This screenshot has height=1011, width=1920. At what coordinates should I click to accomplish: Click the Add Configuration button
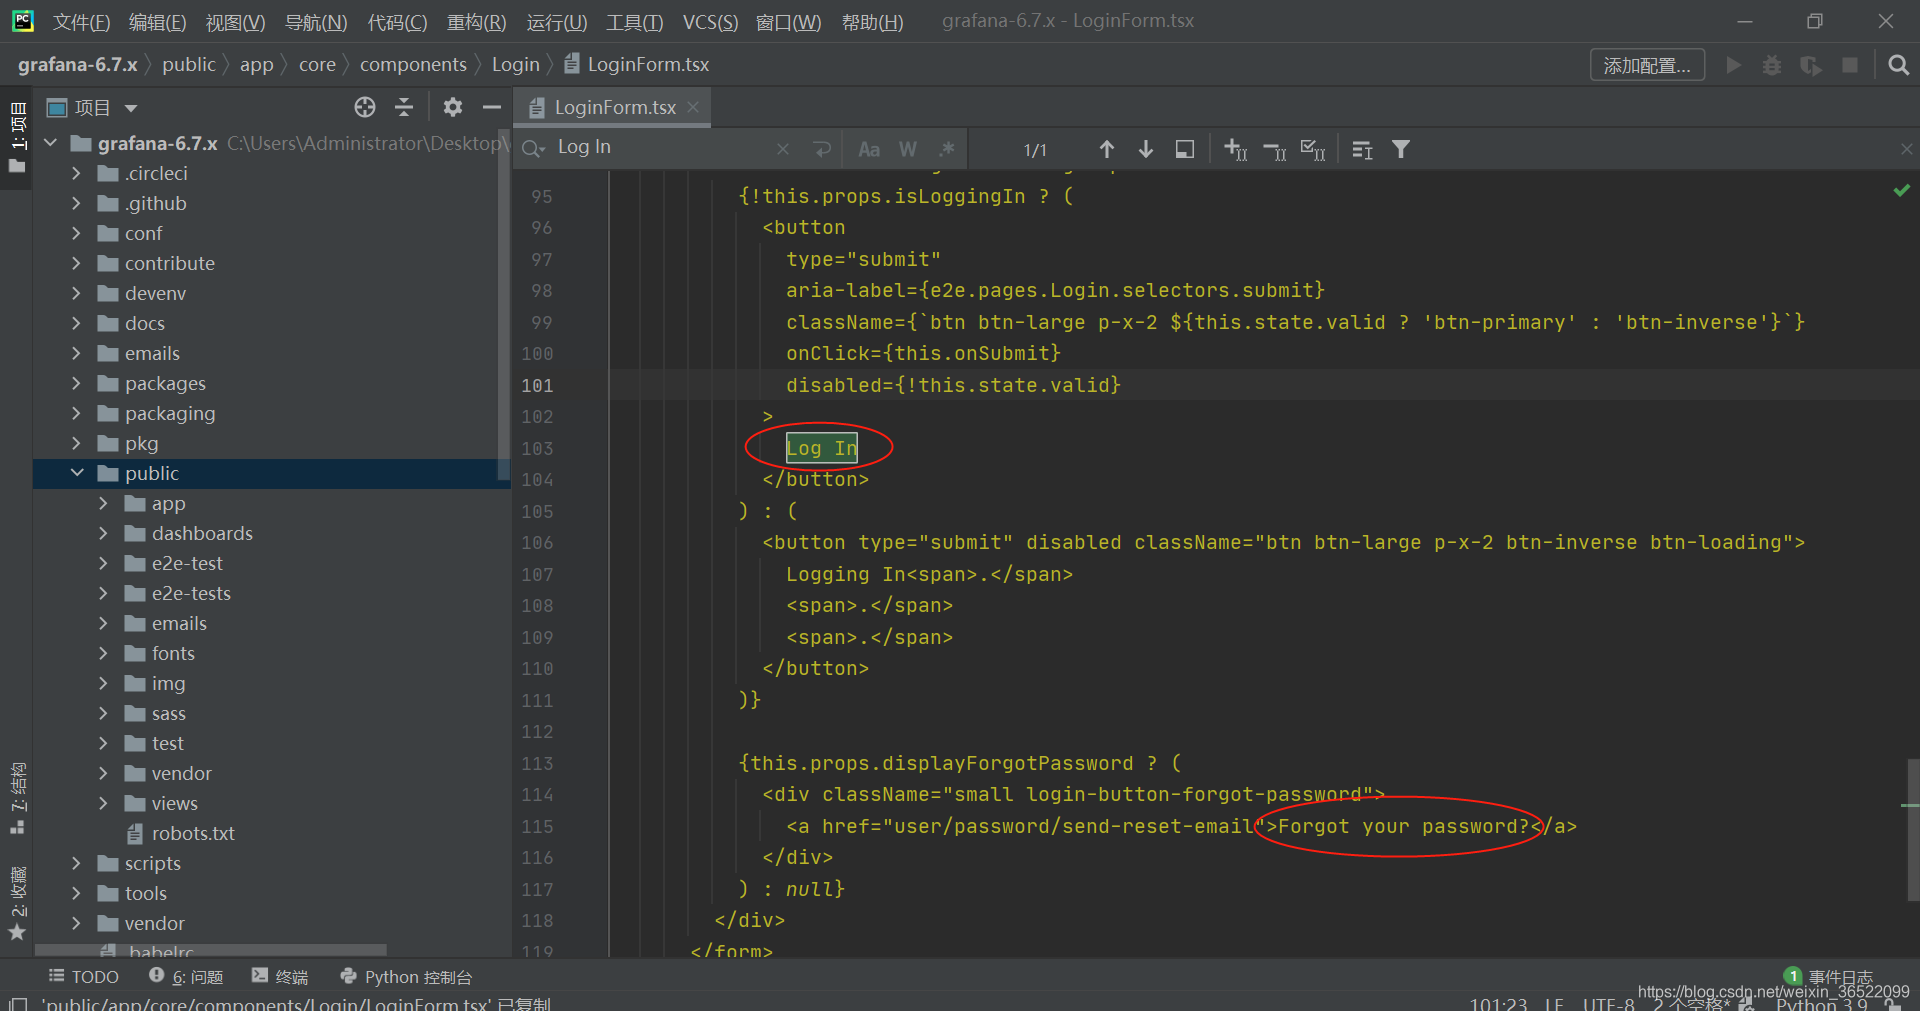[x=1647, y=65]
